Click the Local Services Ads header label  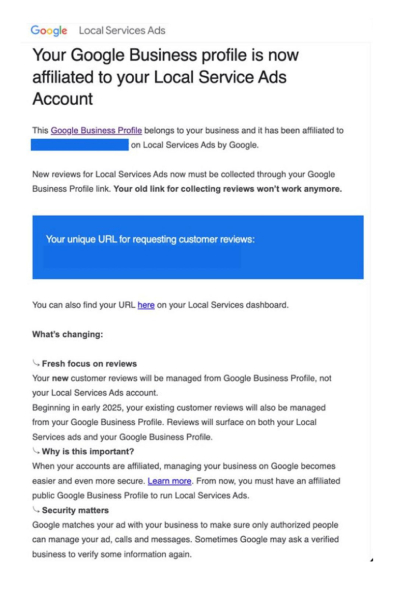(x=122, y=30)
